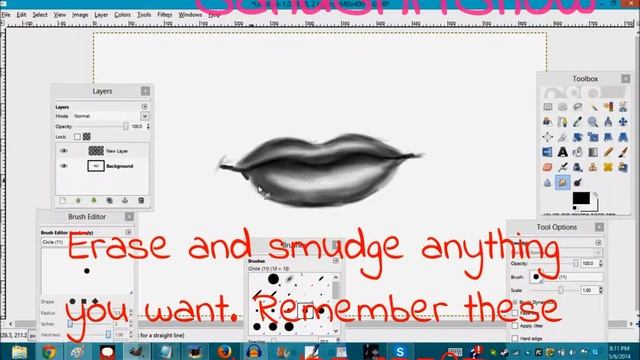Hide the Background layer
Image resolution: width=640 pixels, height=360 pixels.
click(64, 166)
